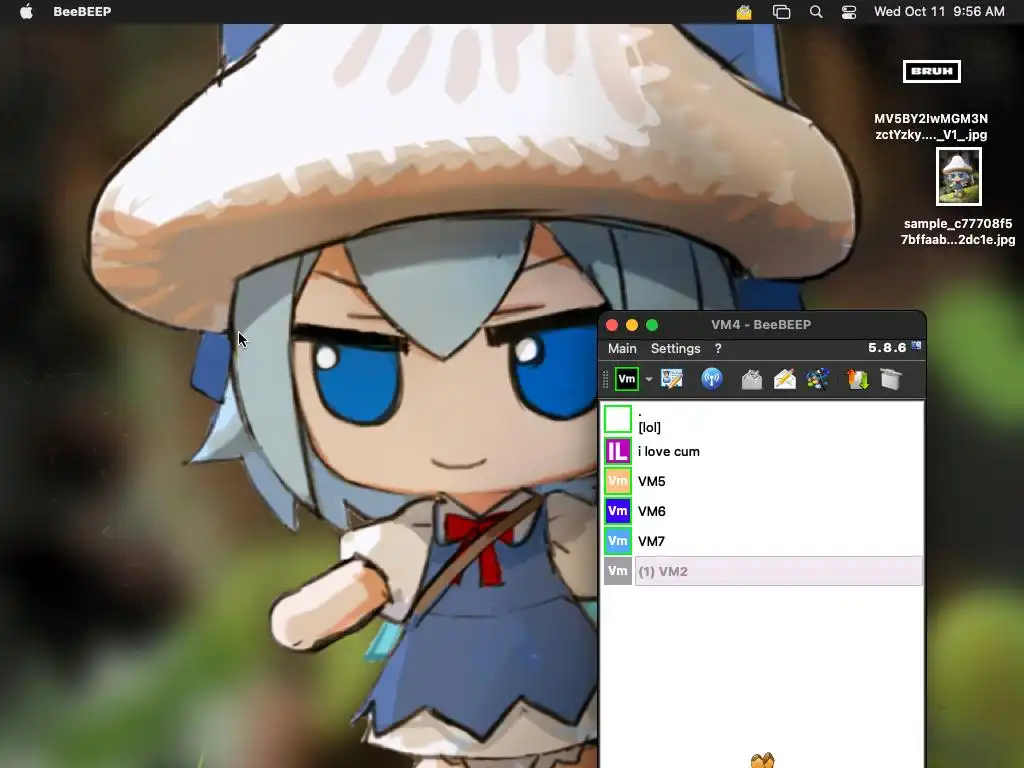Click the small icon next to version 5.8.6

[916, 346]
